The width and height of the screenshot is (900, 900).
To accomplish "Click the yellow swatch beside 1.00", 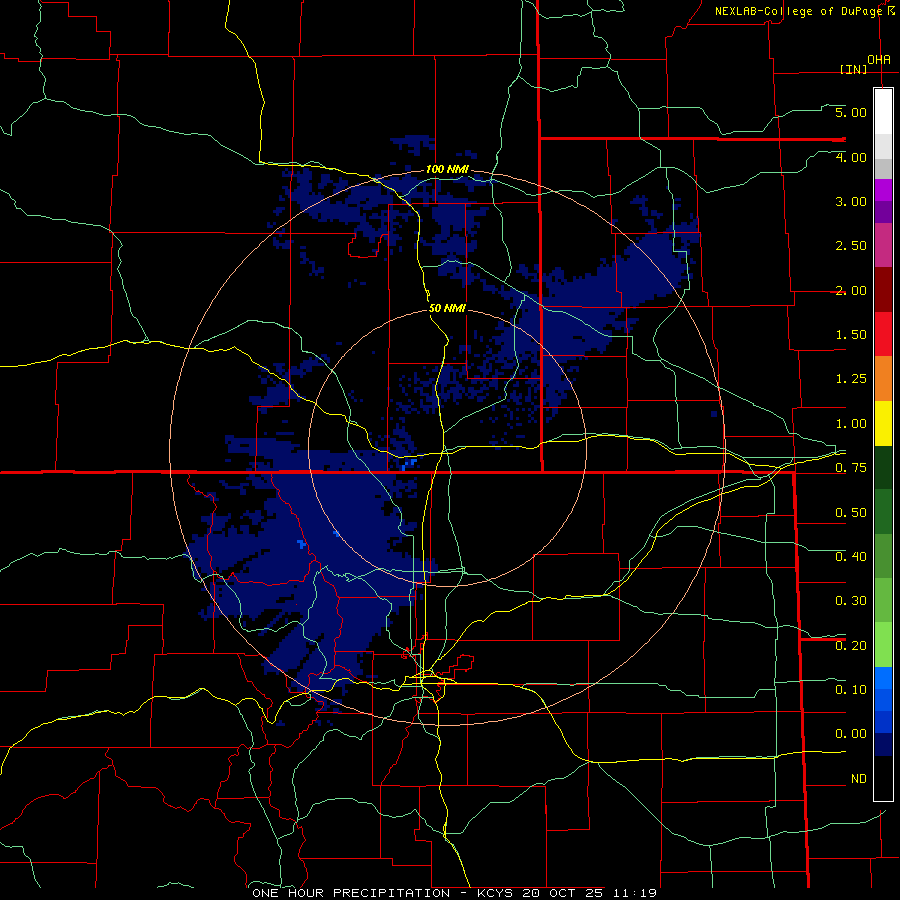I will (x=883, y=423).
